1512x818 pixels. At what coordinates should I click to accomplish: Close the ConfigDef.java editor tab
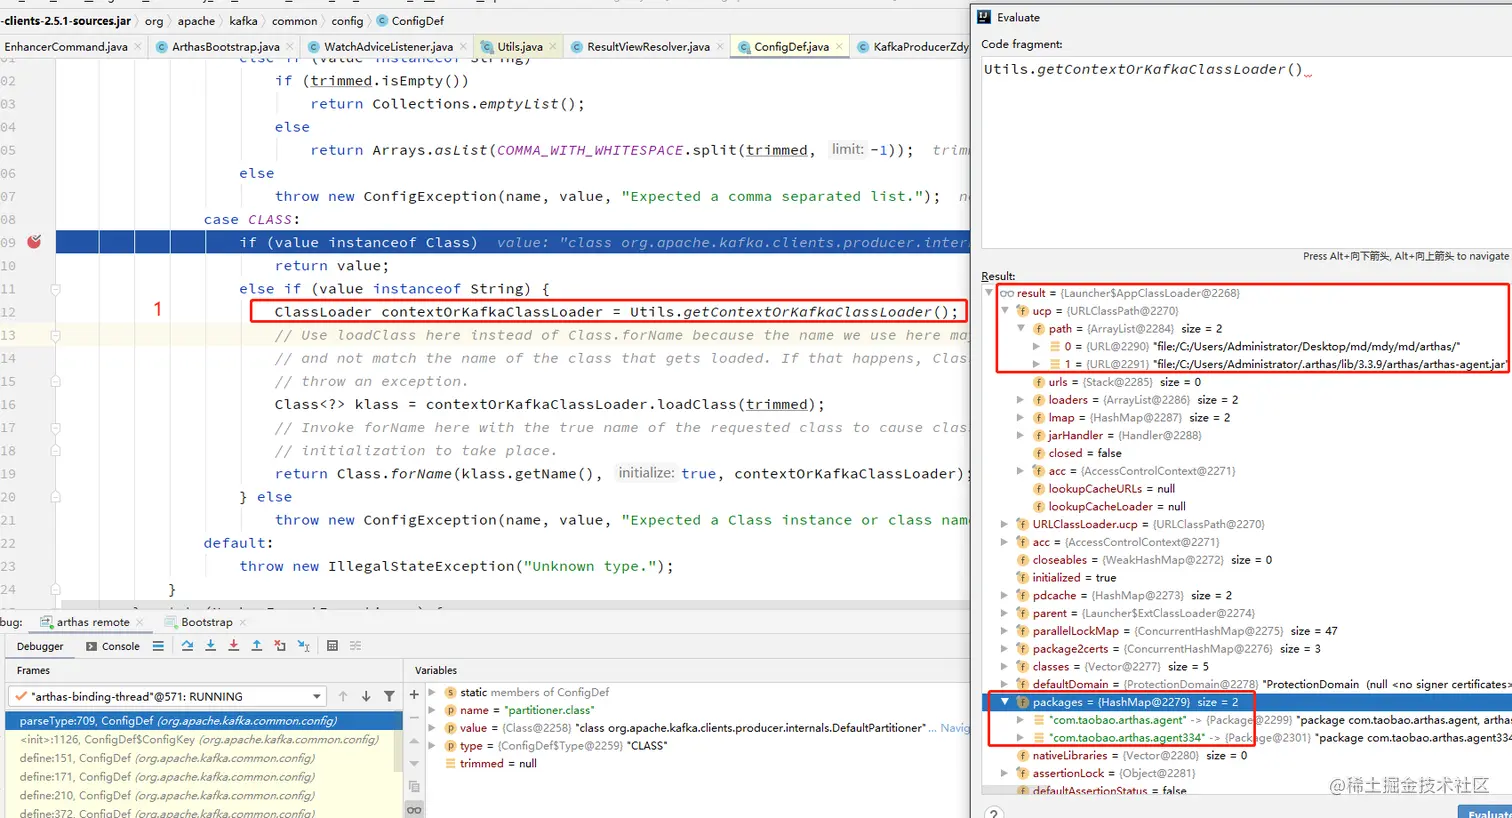(x=839, y=46)
